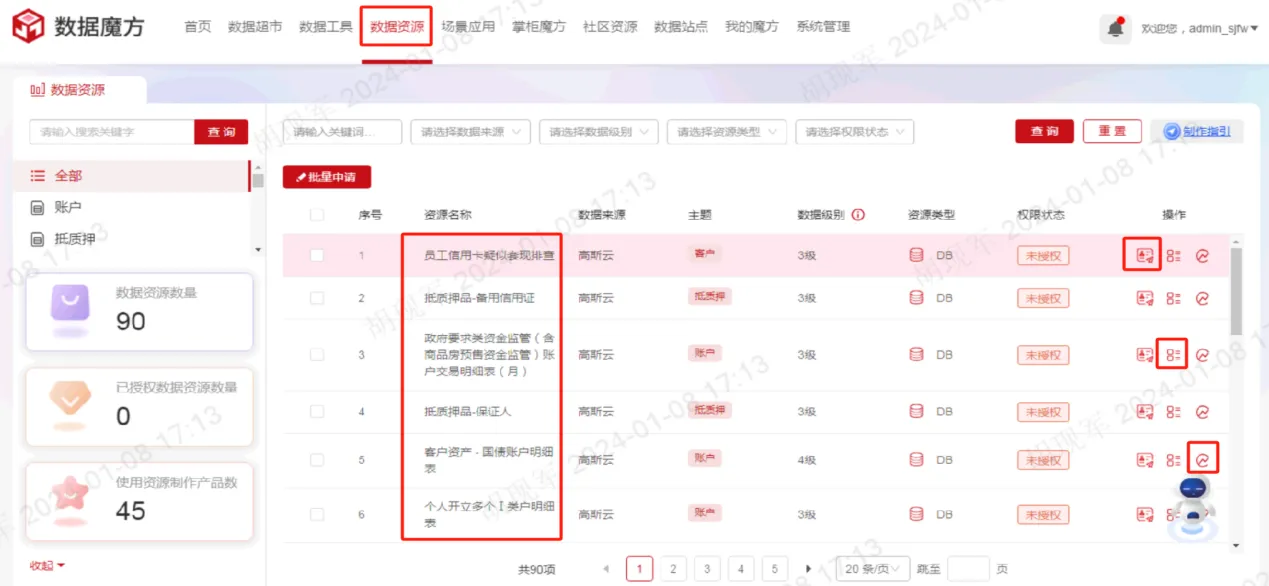1269x586 pixels.
Task: Click the red 查询 button beside the filters
Action: [1044, 132]
